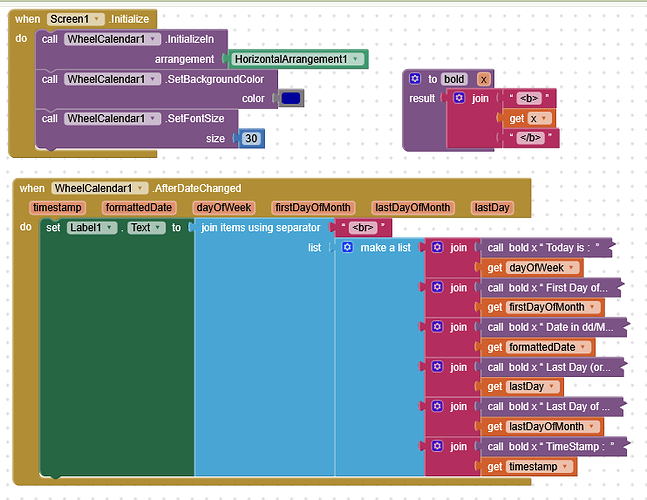Click gear icon on the 'Date in dd/M' join block
The width and height of the screenshot is (647, 500).
coord(435,327)
